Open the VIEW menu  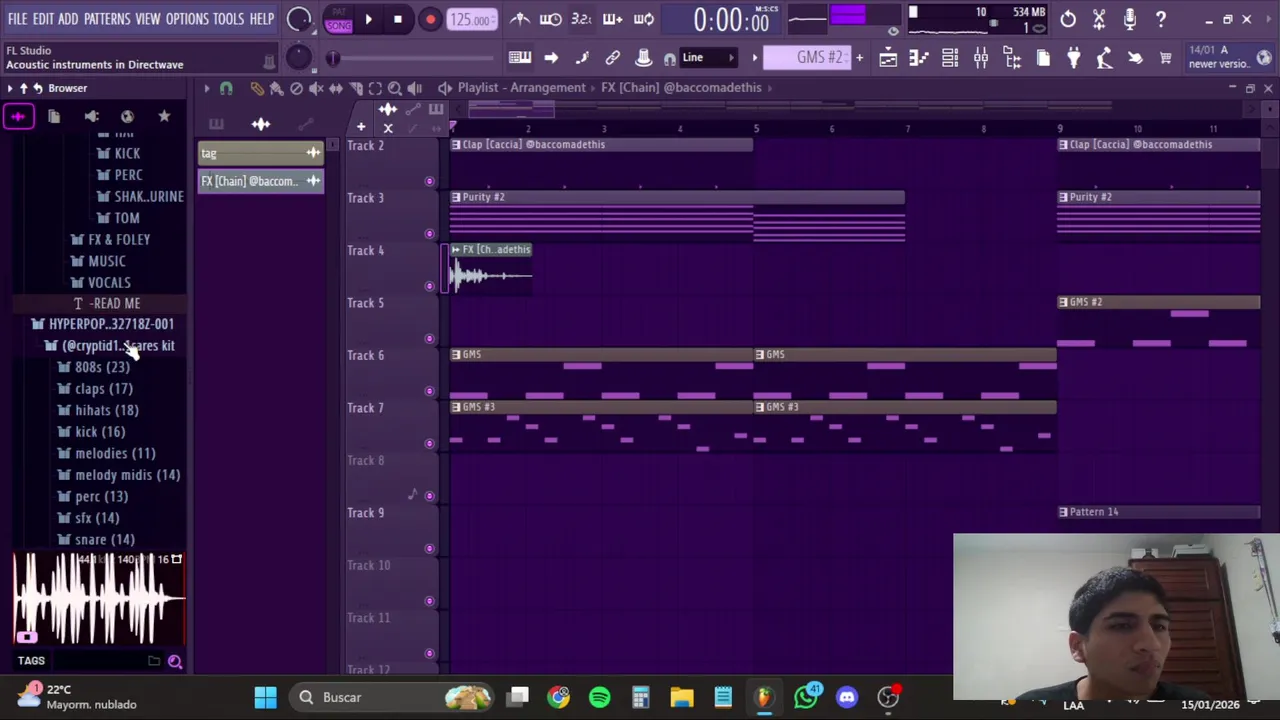(x=147, y=19)
